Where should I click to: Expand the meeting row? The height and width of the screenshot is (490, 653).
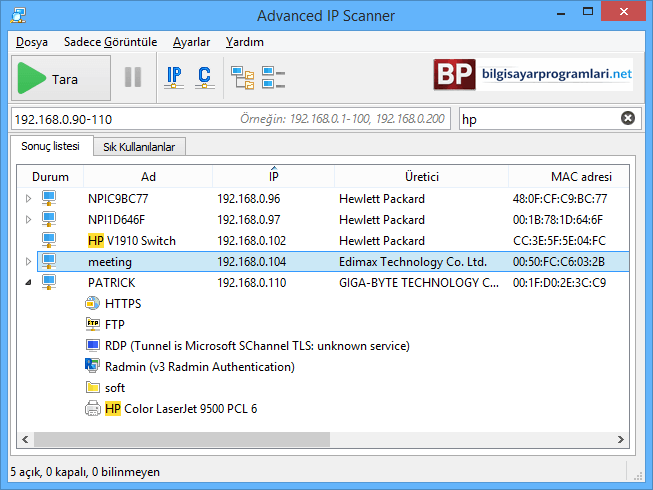tap(28, 261)
